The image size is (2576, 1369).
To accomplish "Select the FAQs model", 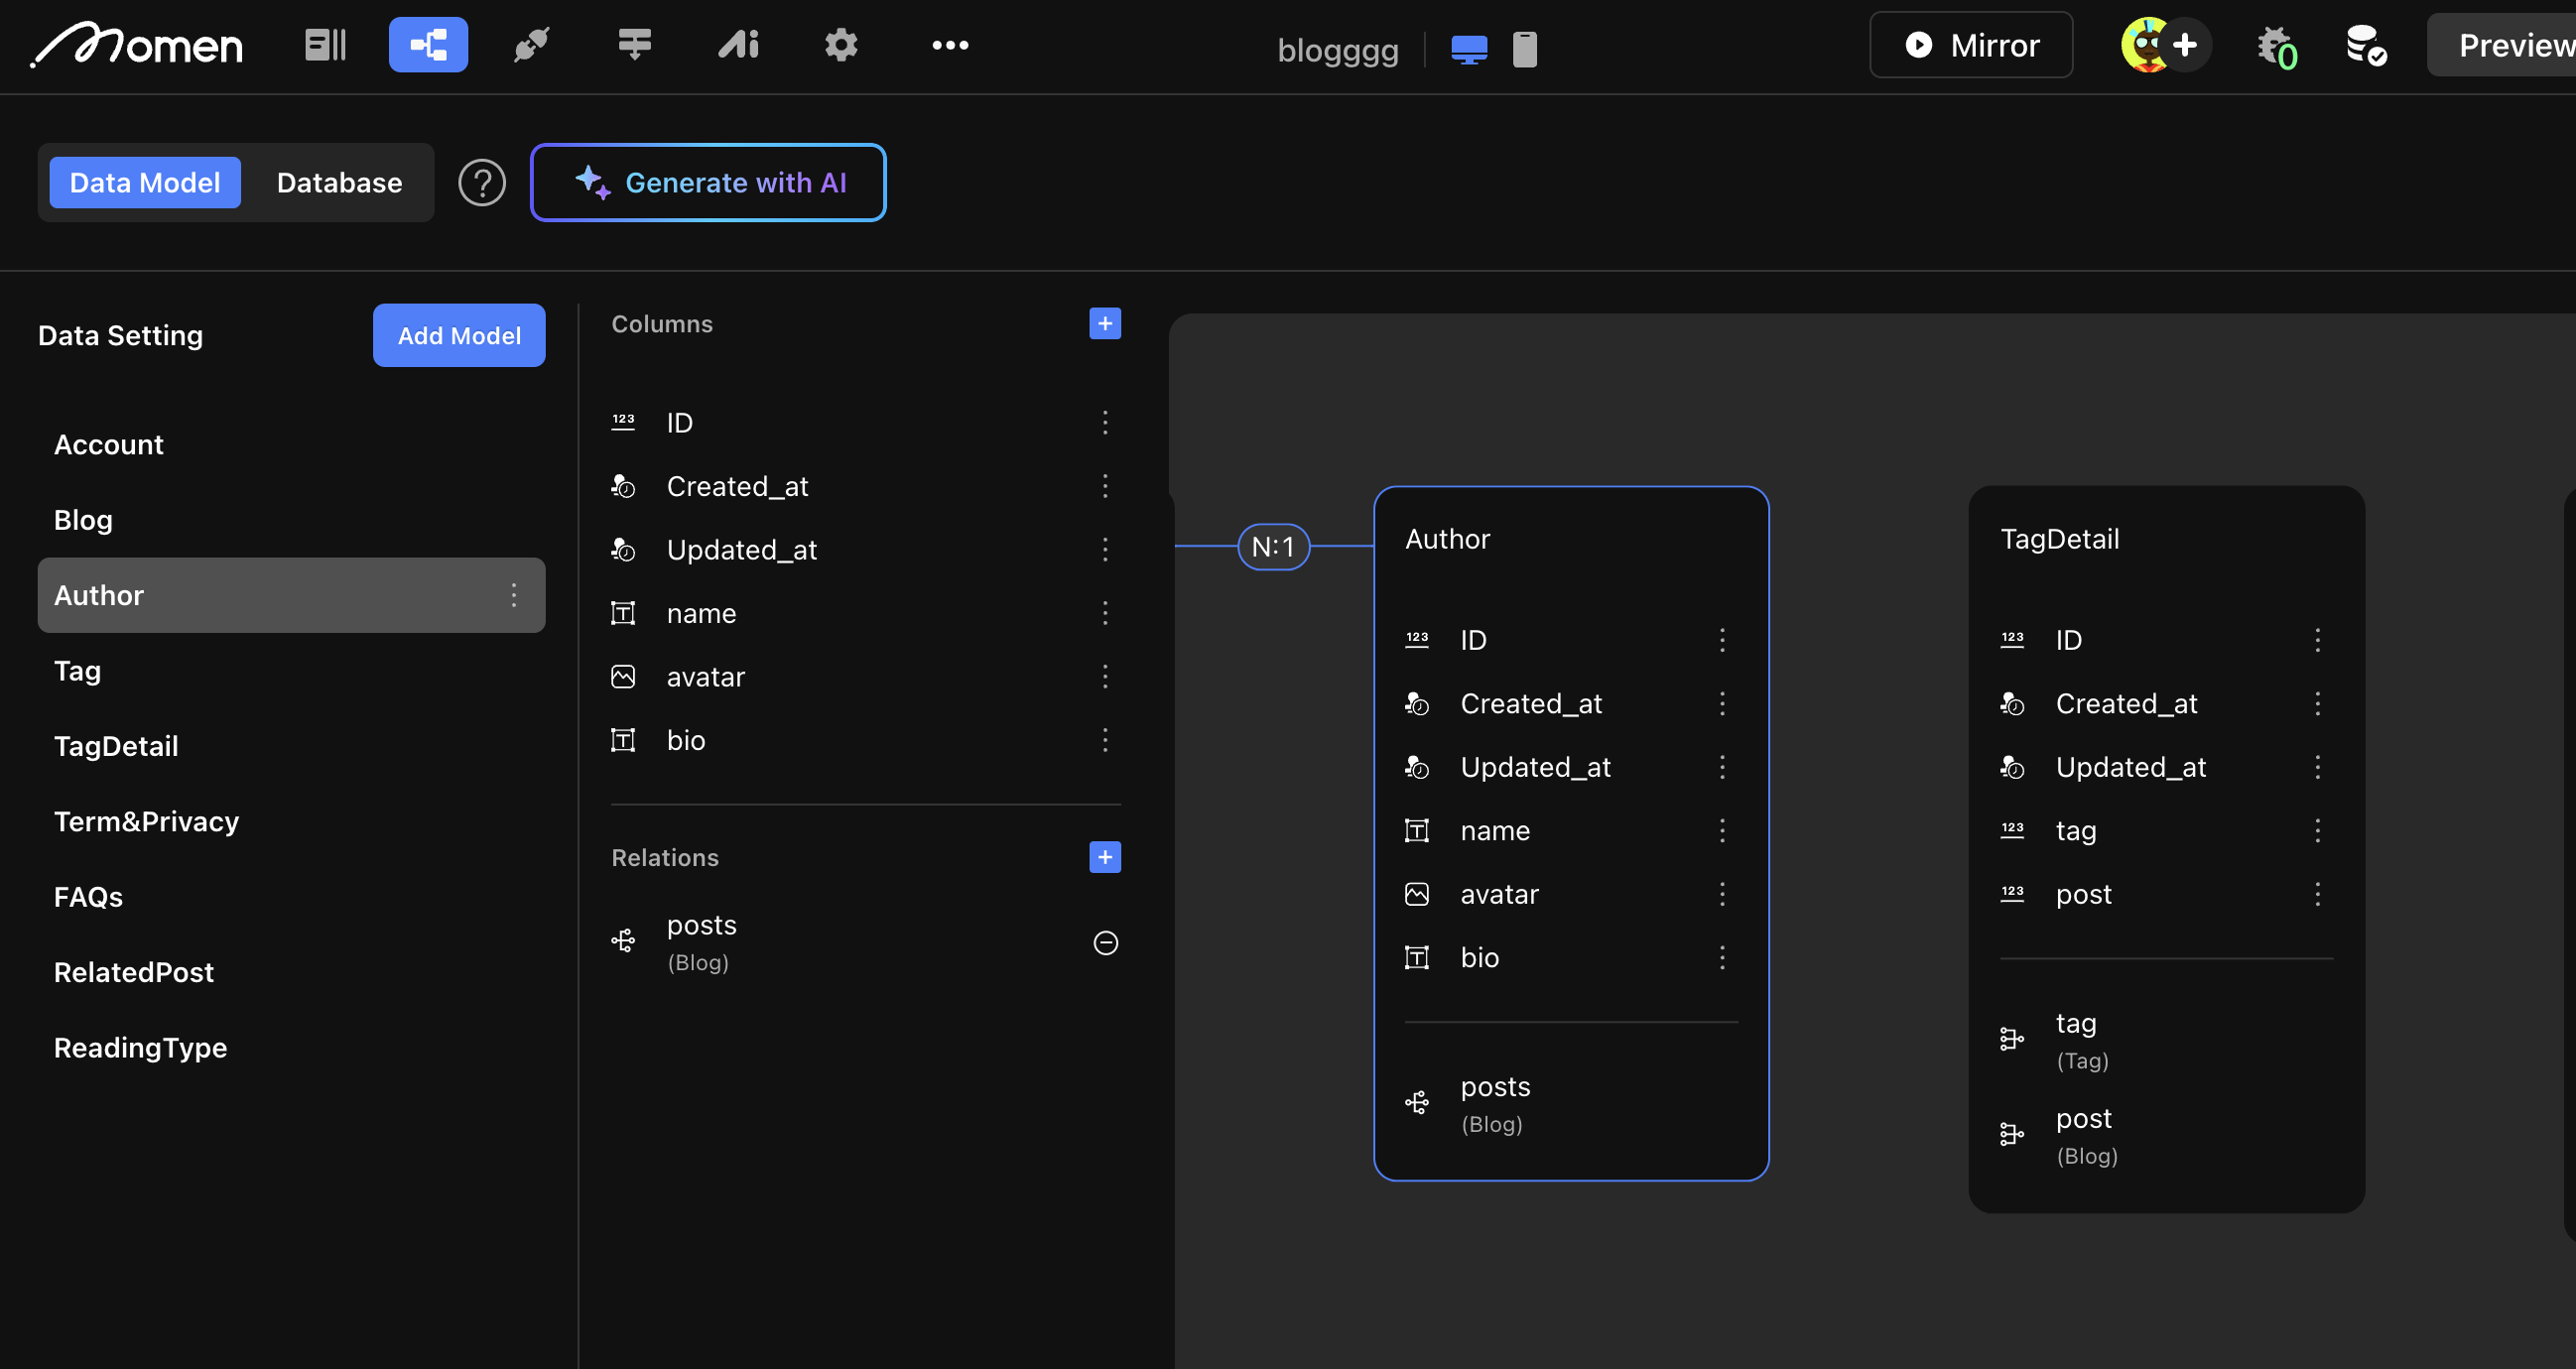I will (x=291, y=897).
